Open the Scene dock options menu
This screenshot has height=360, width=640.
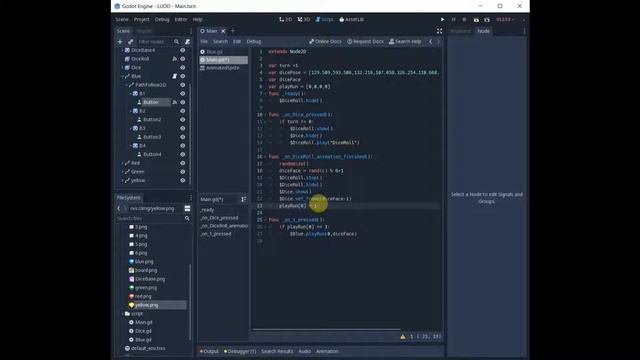click(x=191, y=31)
